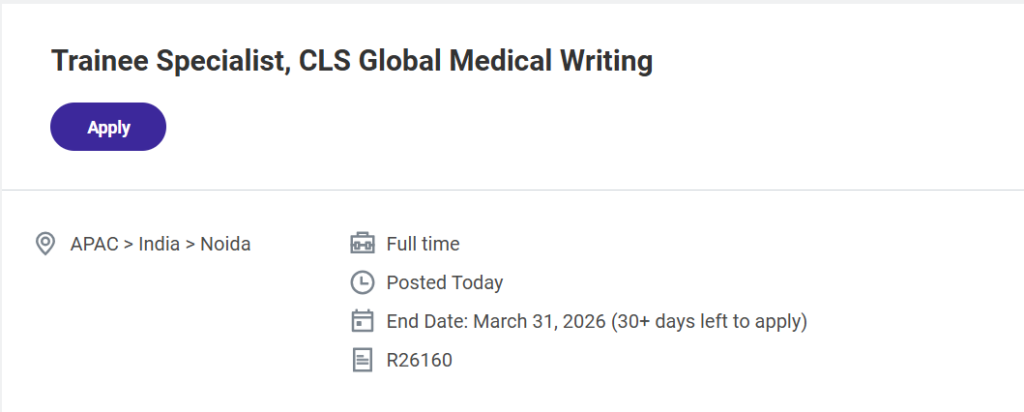Click the first > separator after APAC
The image size is (1024, 412).
pos(128,244)
